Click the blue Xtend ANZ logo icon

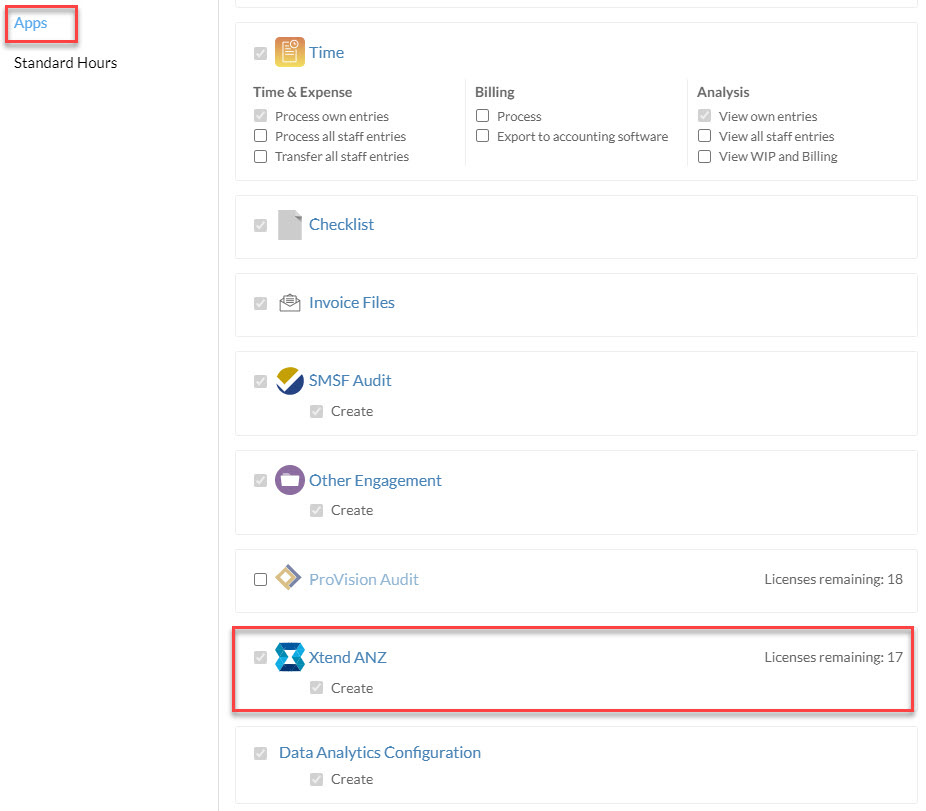(x=289, y=657)
